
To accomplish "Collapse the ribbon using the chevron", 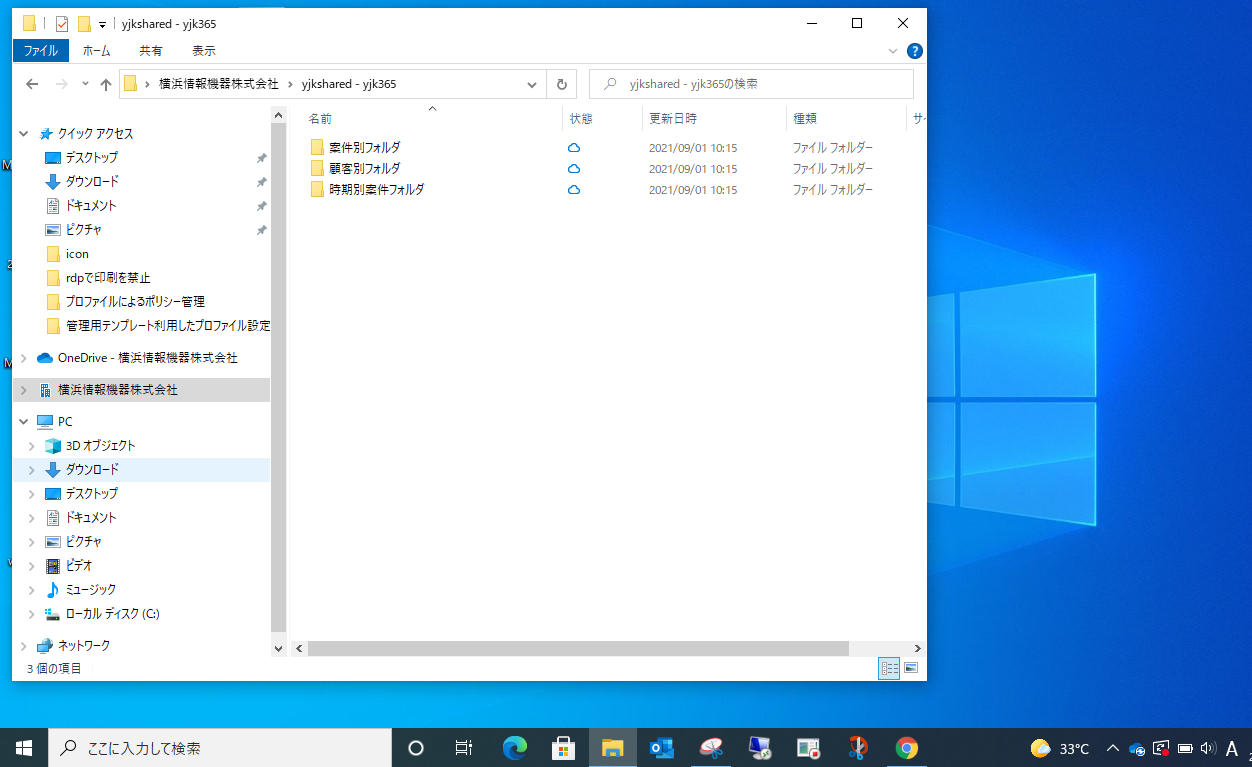I will [x=893, y=51].
